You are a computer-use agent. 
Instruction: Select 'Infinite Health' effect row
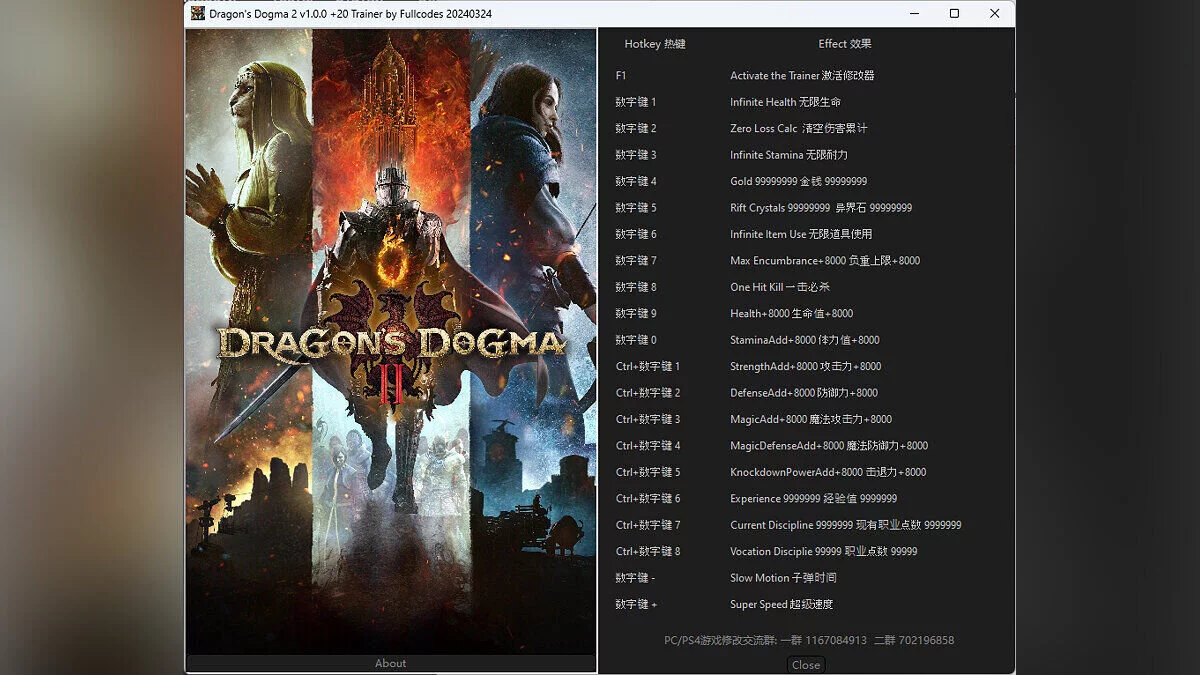click(x=785, y=102)
